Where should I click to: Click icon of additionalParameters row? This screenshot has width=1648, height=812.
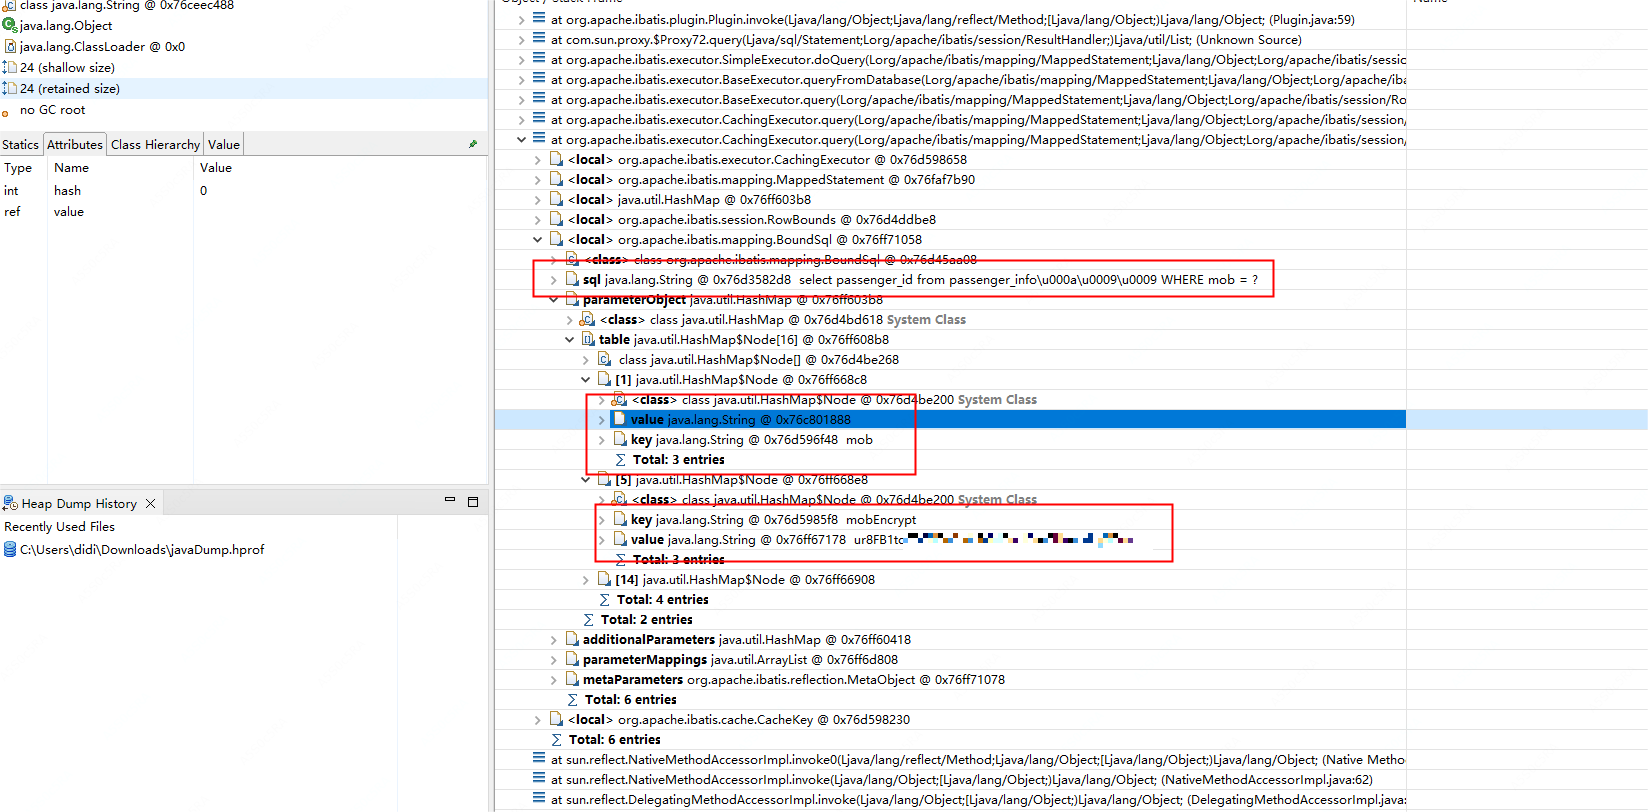(x=572, y=639)
